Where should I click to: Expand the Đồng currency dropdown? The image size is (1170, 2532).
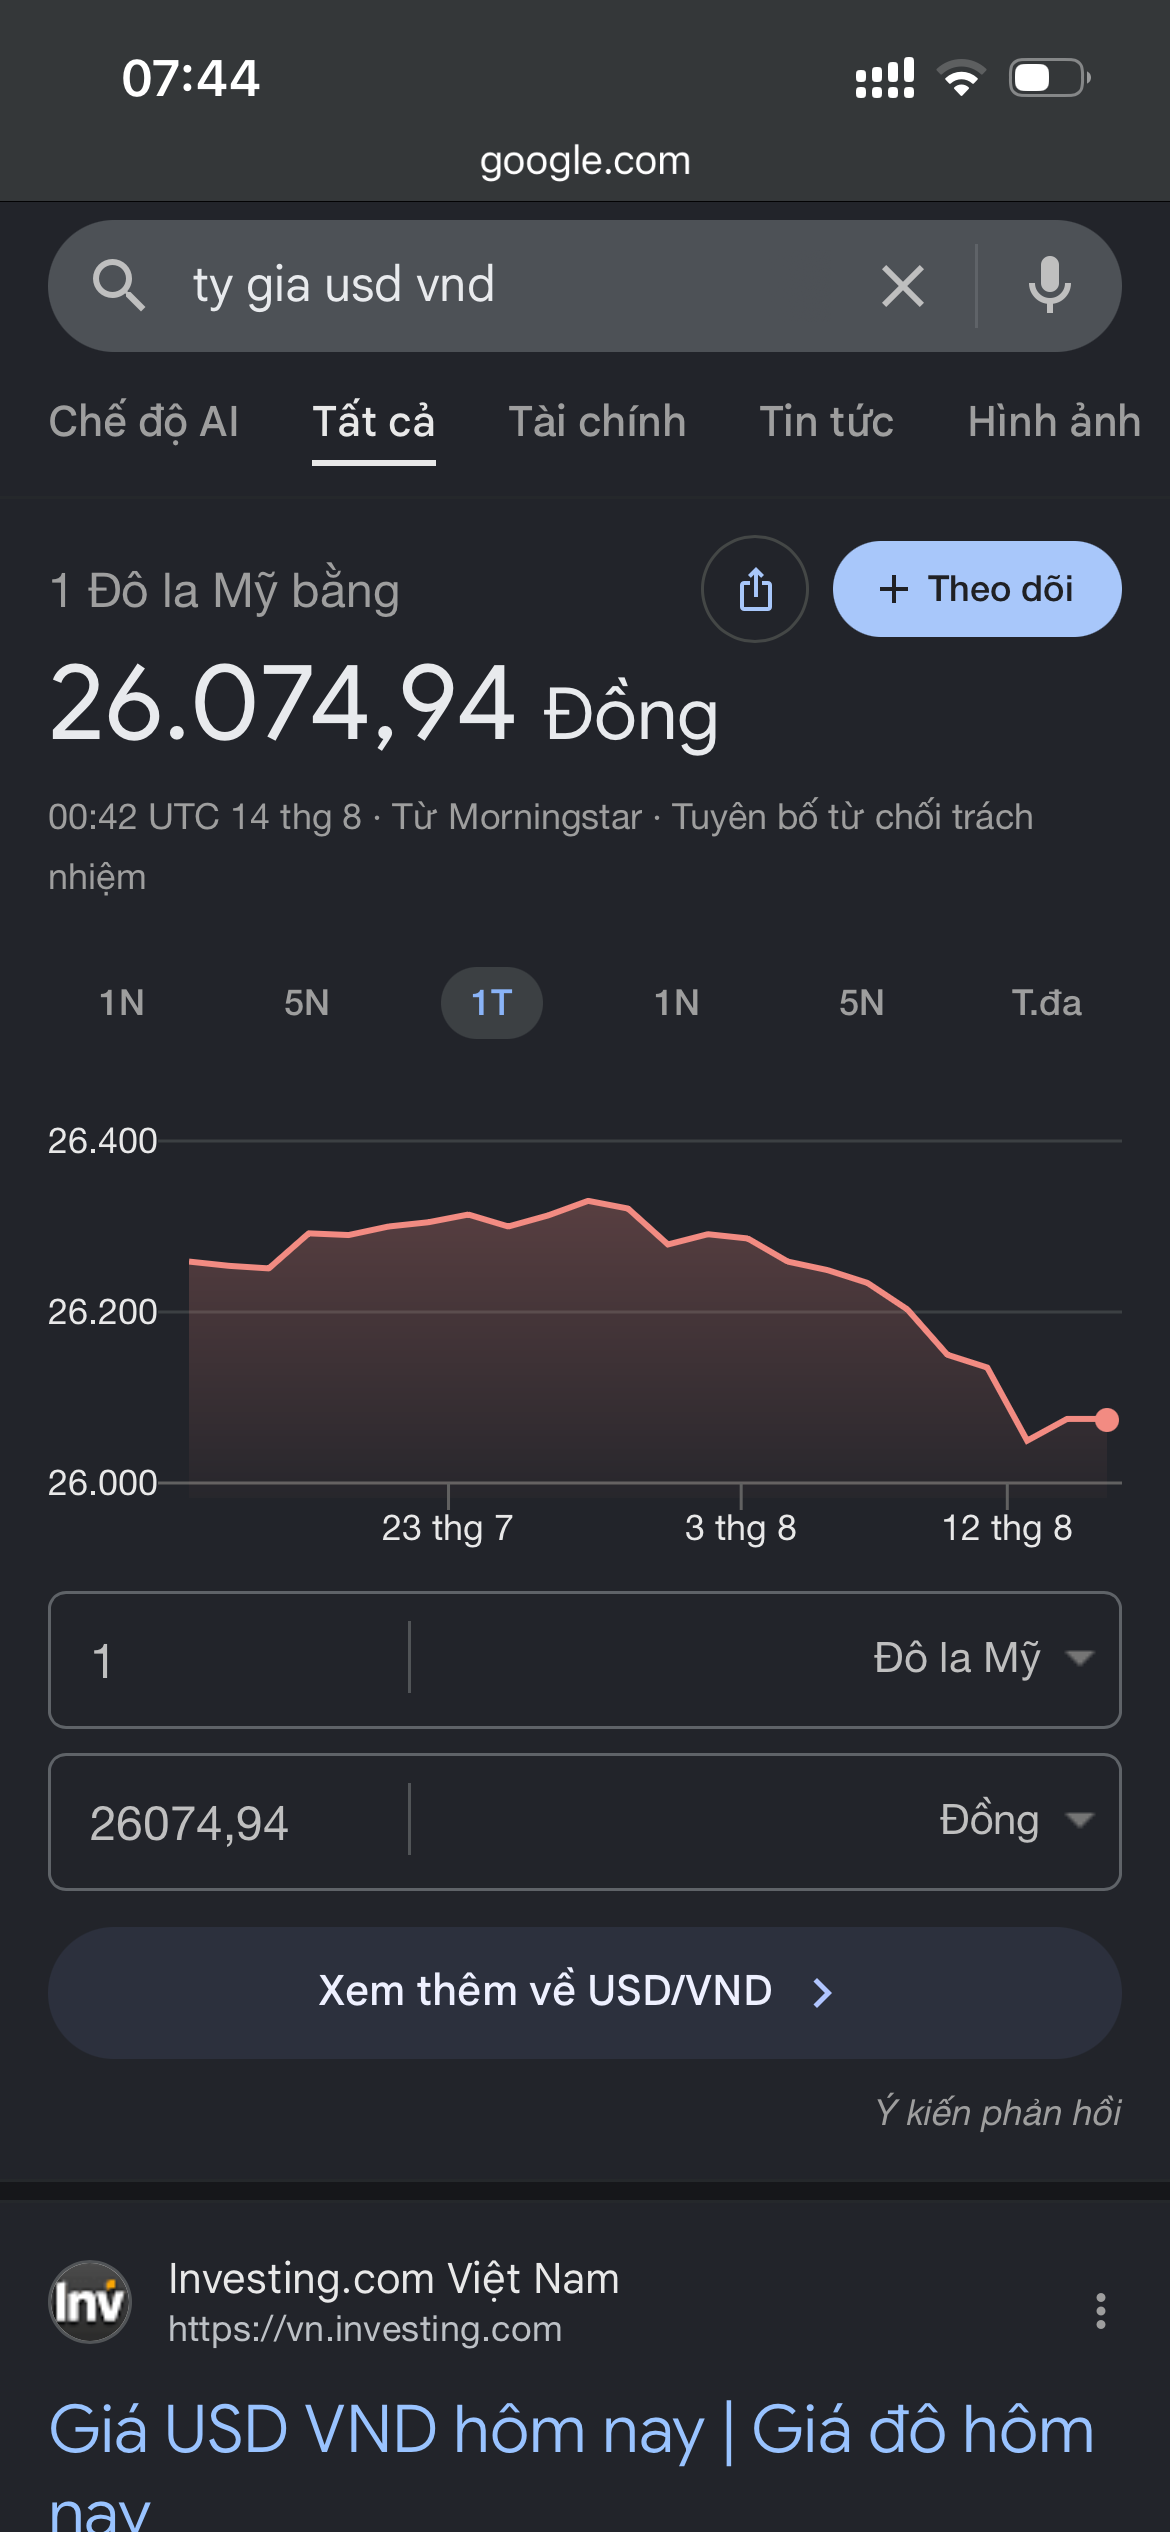coord(1015,1820)
